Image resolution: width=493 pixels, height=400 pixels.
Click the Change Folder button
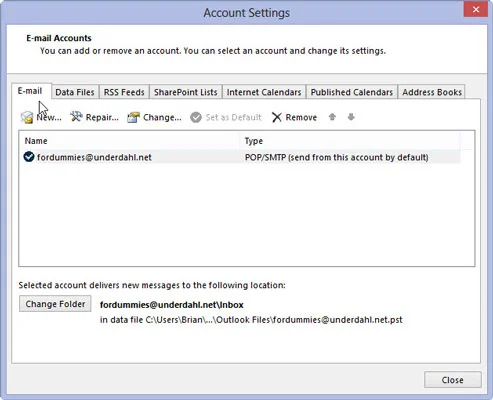click(55, 304)
